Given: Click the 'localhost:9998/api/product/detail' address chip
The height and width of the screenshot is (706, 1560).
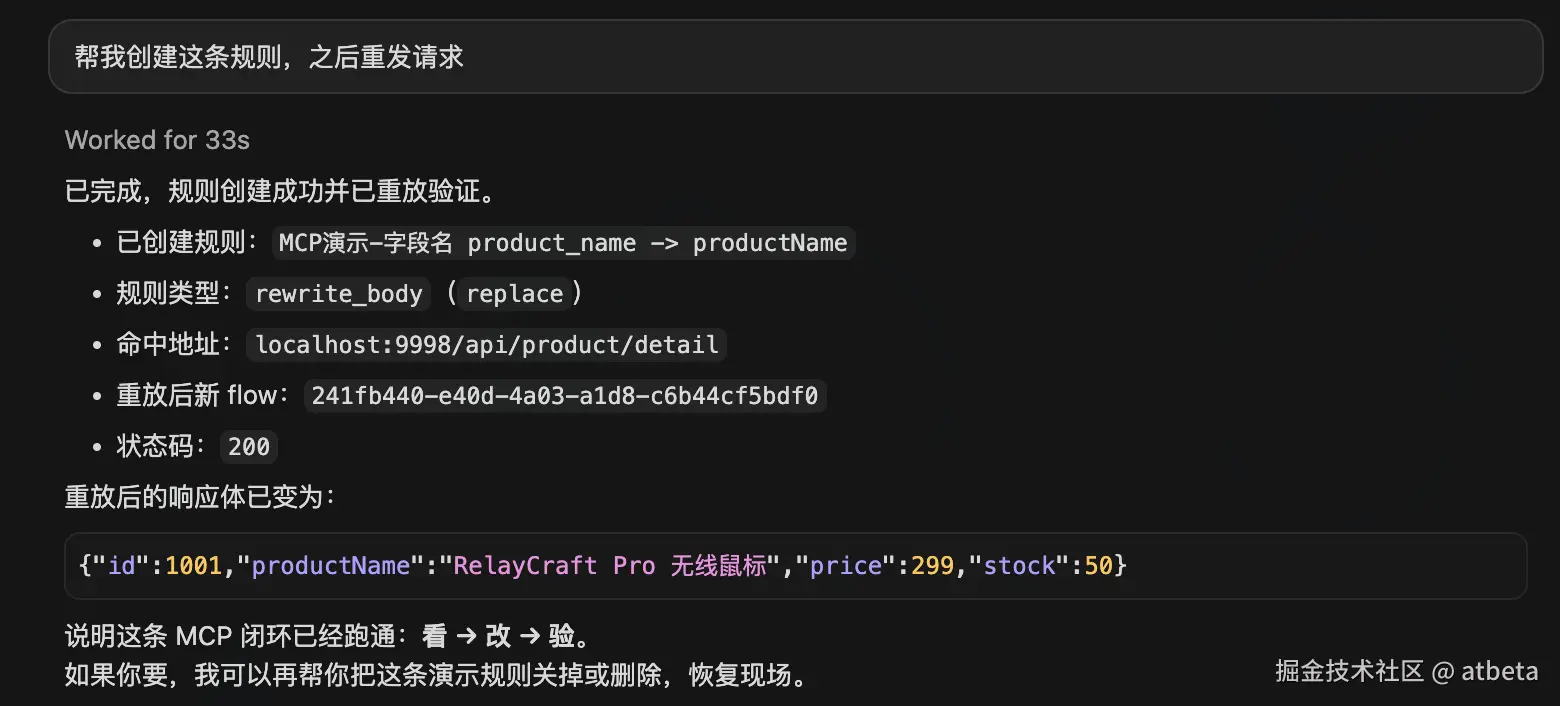Looking at the screenshot, I should (x=487, y=345).
